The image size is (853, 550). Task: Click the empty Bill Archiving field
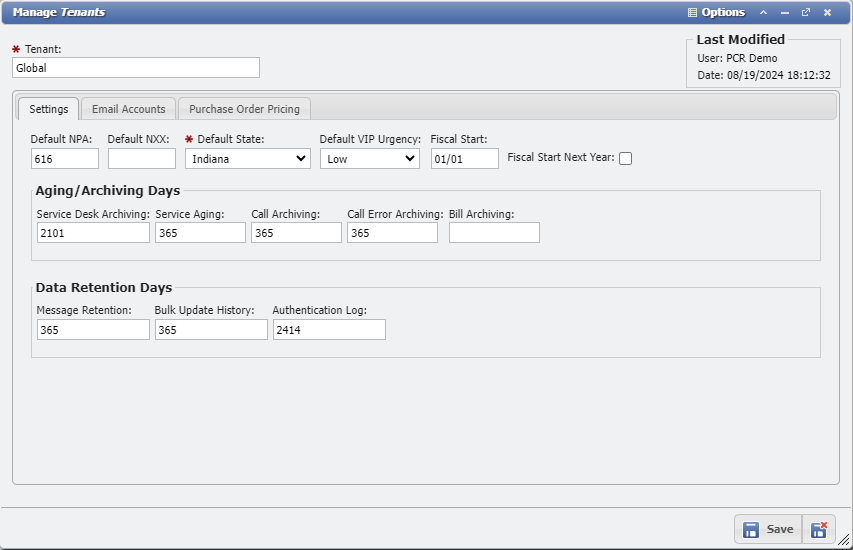pyautogui.click(x=494, y=233)
